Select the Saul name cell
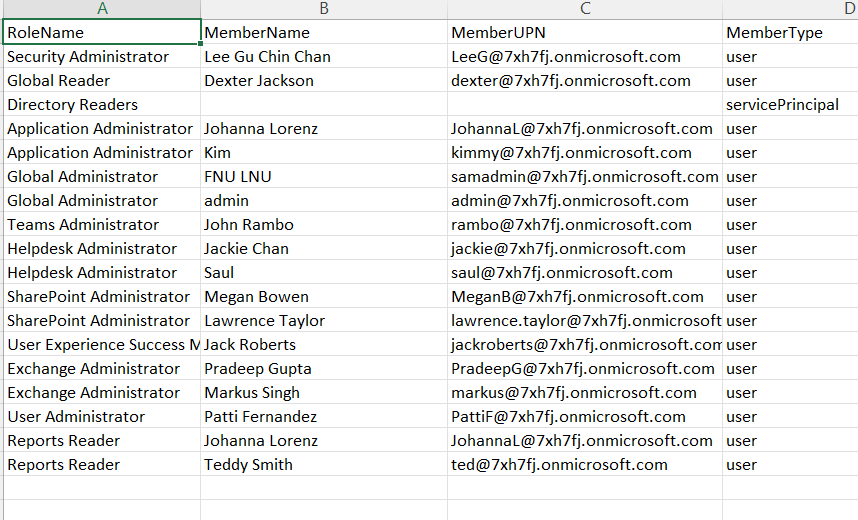This screenshot has width=858, height=520. [324, 273]
